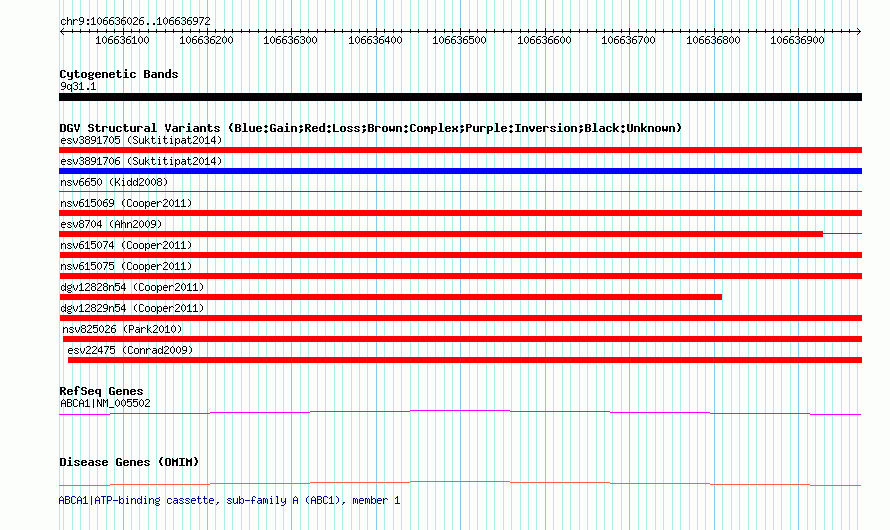Select the 106636900 ruler tick label

797,40
